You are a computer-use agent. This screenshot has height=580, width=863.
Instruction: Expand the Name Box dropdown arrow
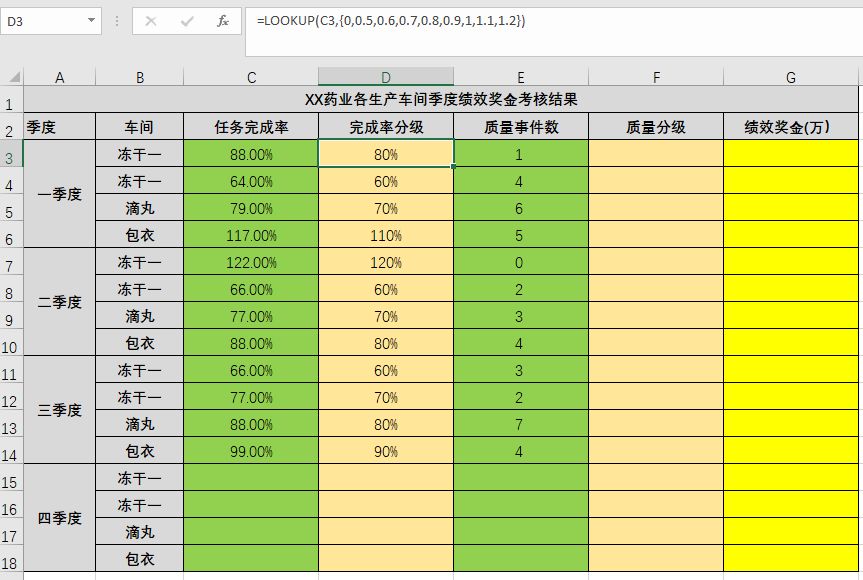coord(92,21)
